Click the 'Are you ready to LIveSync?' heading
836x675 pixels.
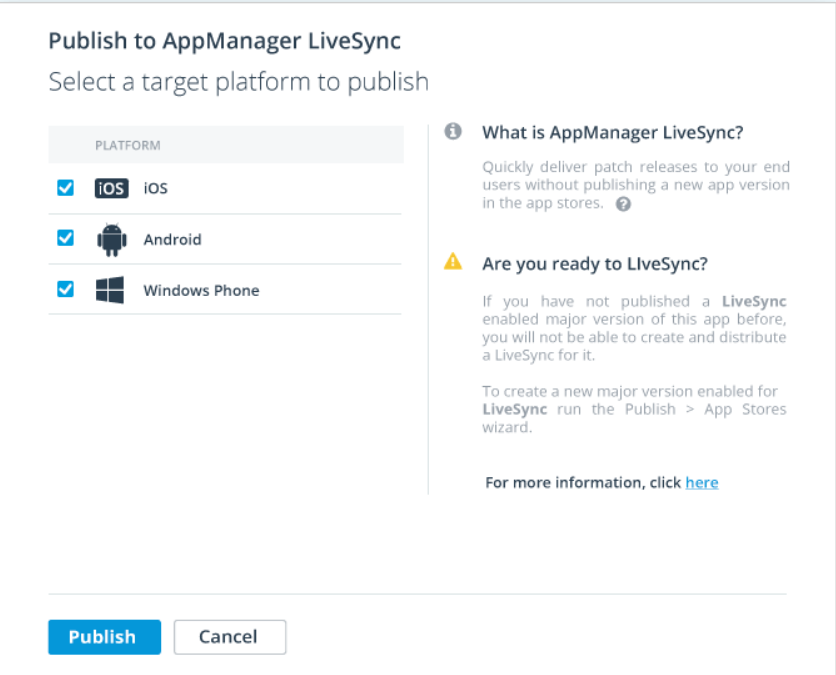click(x=595, y=264)
